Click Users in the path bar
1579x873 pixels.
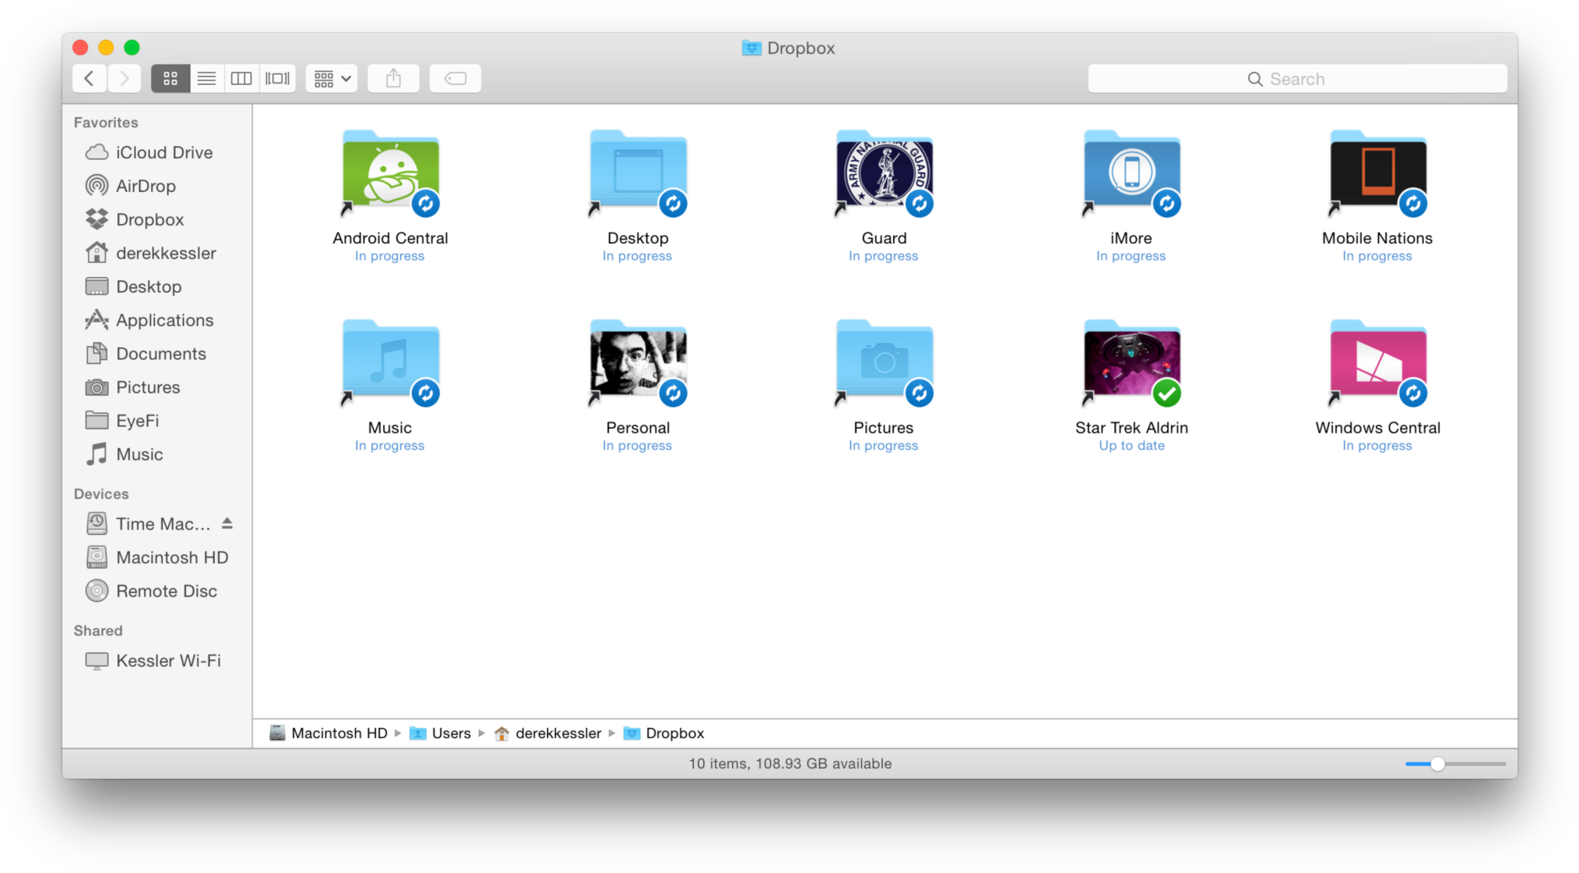tap(450, 733)
